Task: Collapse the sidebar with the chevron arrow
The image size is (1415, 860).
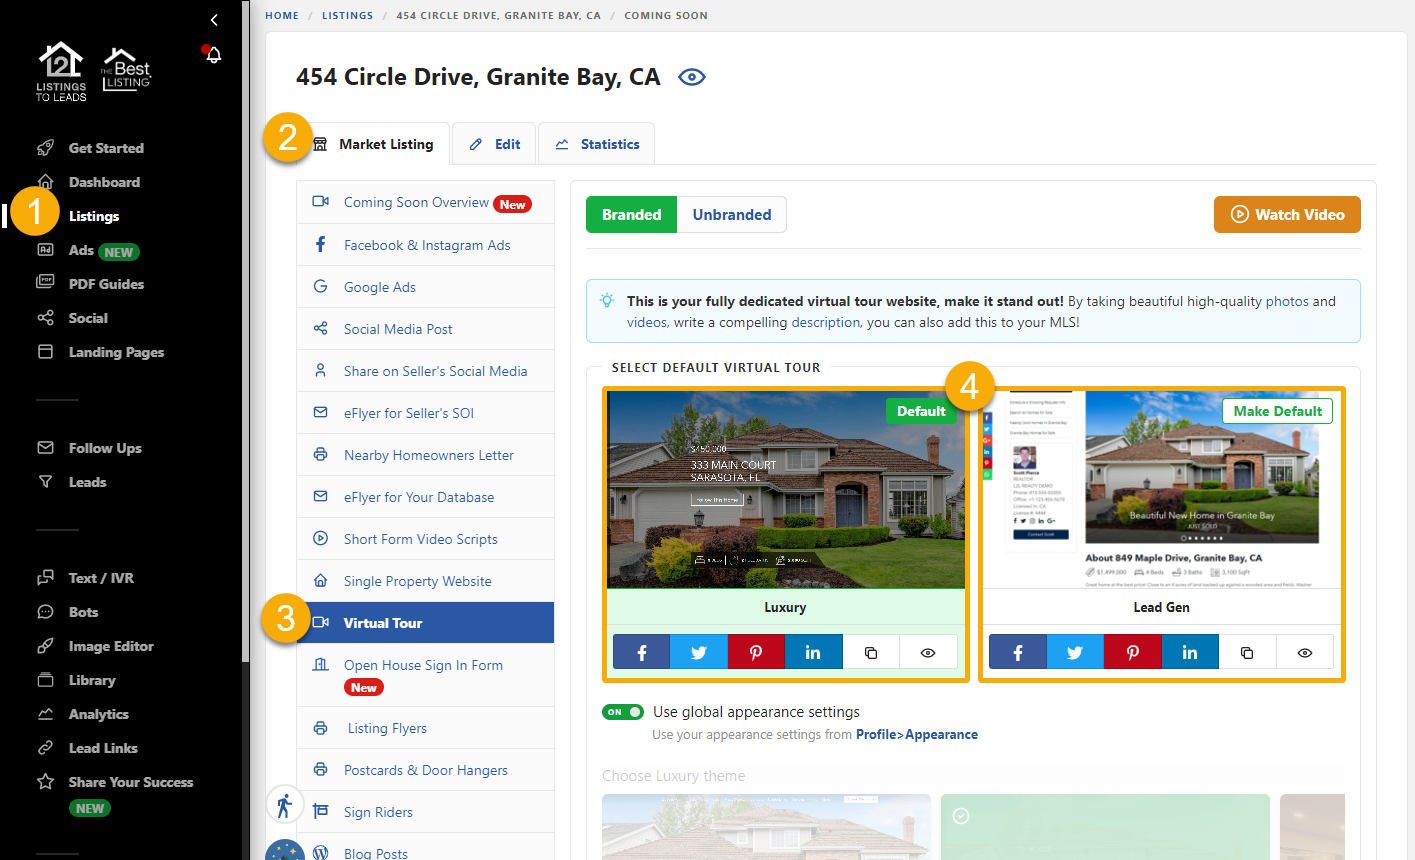Action: tap(214, 20)
